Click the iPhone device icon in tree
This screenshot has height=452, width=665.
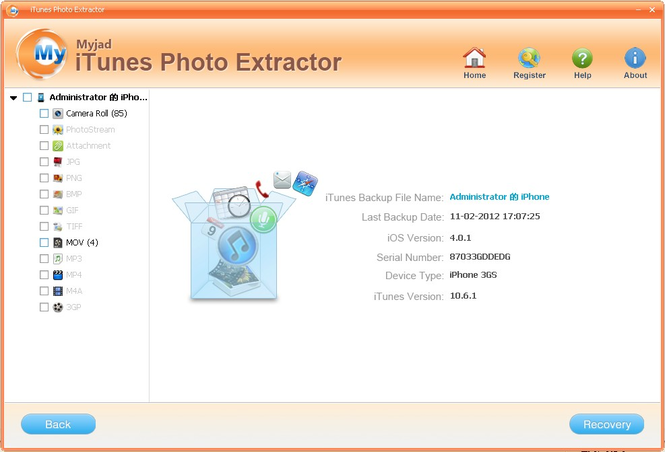click(41, 98)
